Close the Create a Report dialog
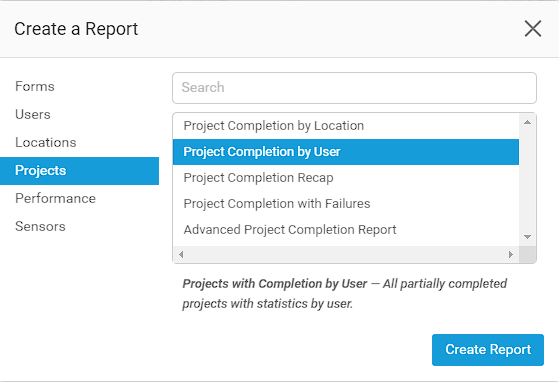Image resolution: width=559 pixels, height=382 pixels. [x=533, y=29]
